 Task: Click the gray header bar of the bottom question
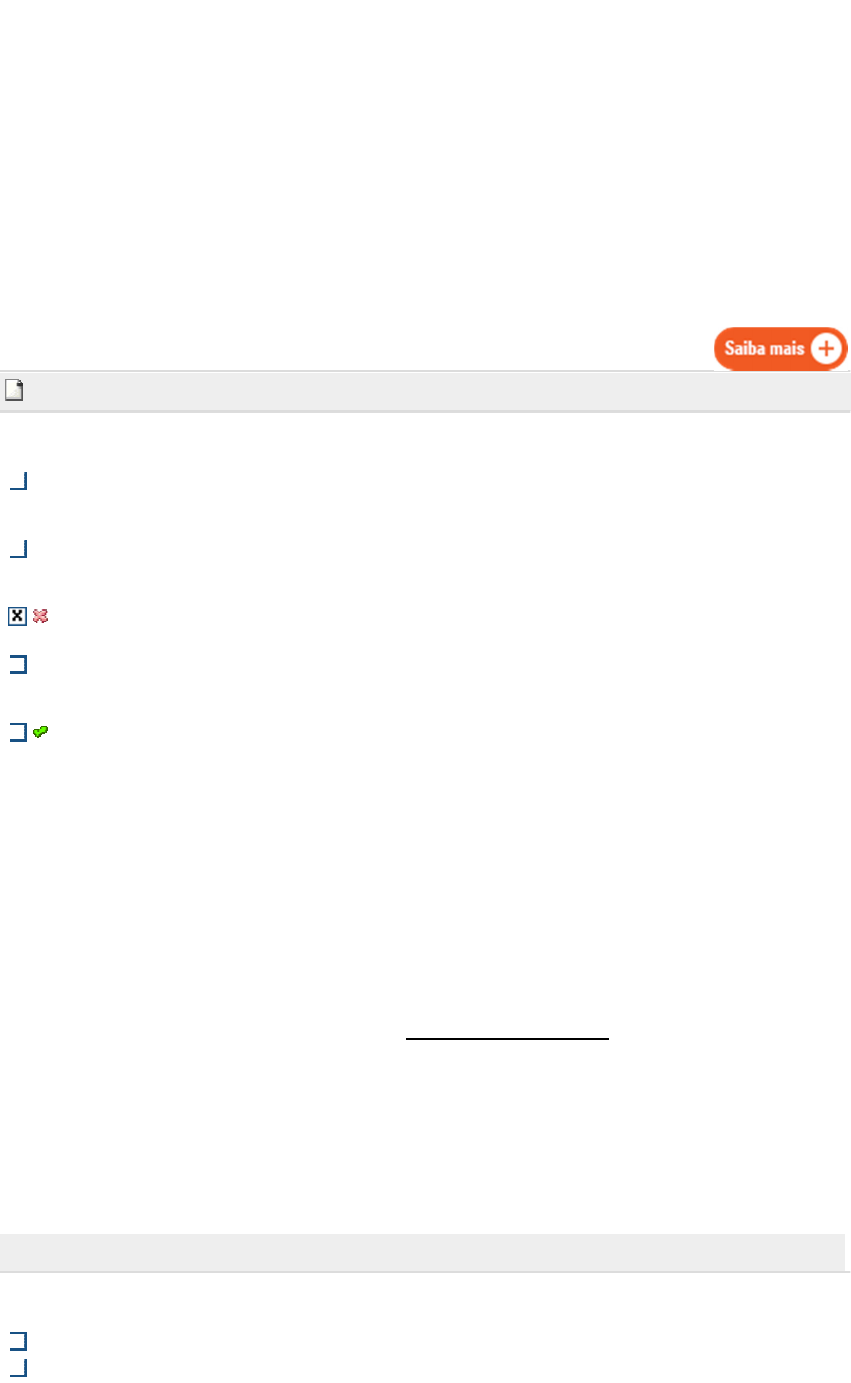click(422, 1252)
